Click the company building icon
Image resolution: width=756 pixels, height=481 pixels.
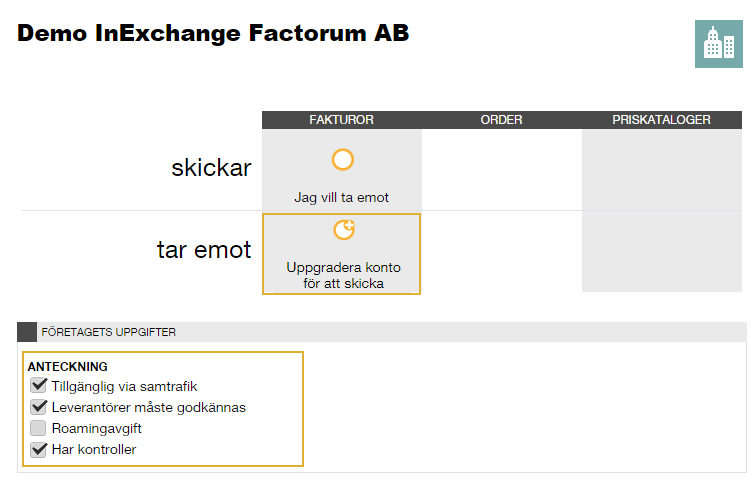718,44
